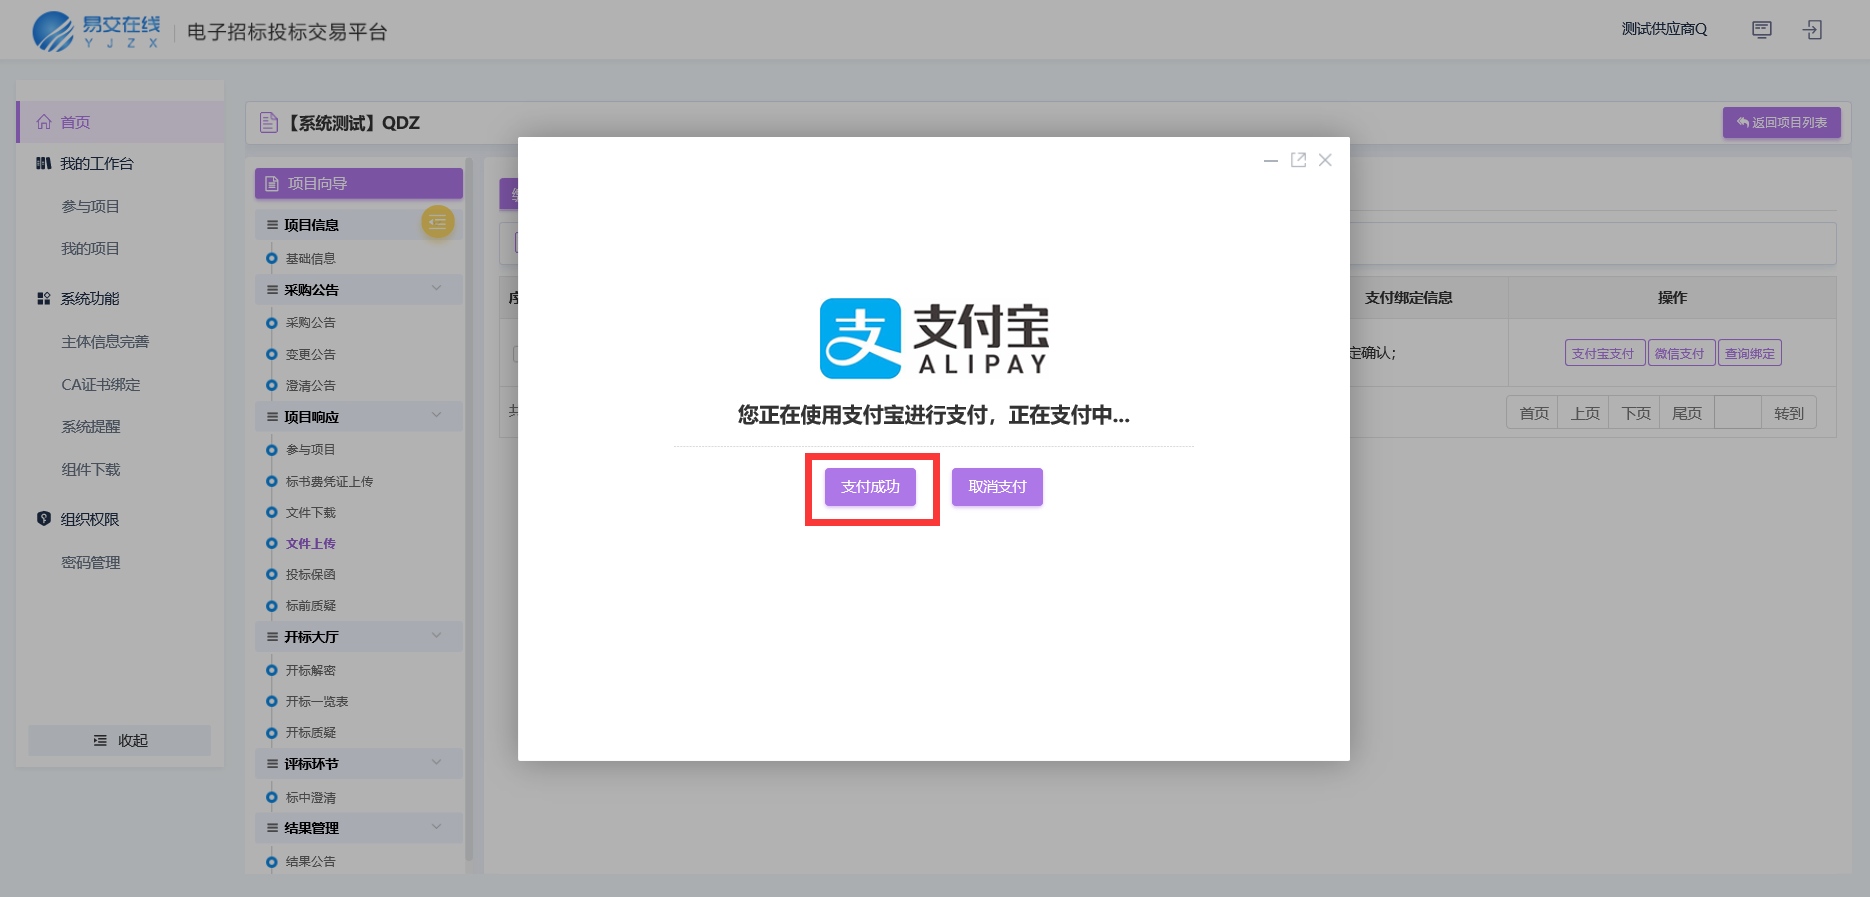1870x897 pixels.
Task: Go to 尾页 in pagination
Action: [x=1686, y=413]
